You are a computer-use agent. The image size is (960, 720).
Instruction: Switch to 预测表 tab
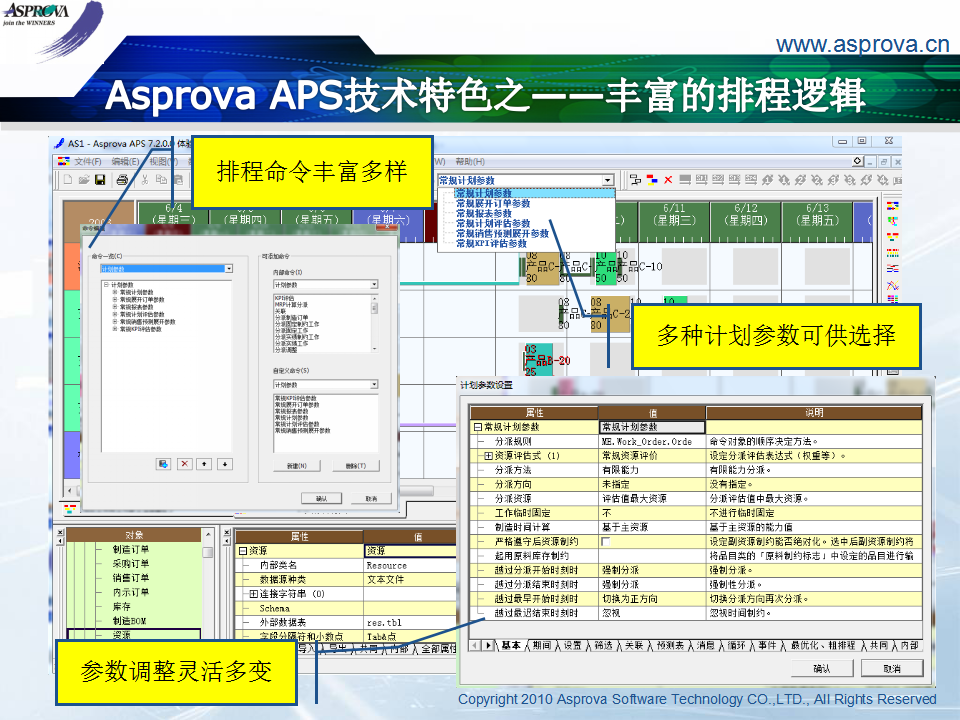[670, 645]
